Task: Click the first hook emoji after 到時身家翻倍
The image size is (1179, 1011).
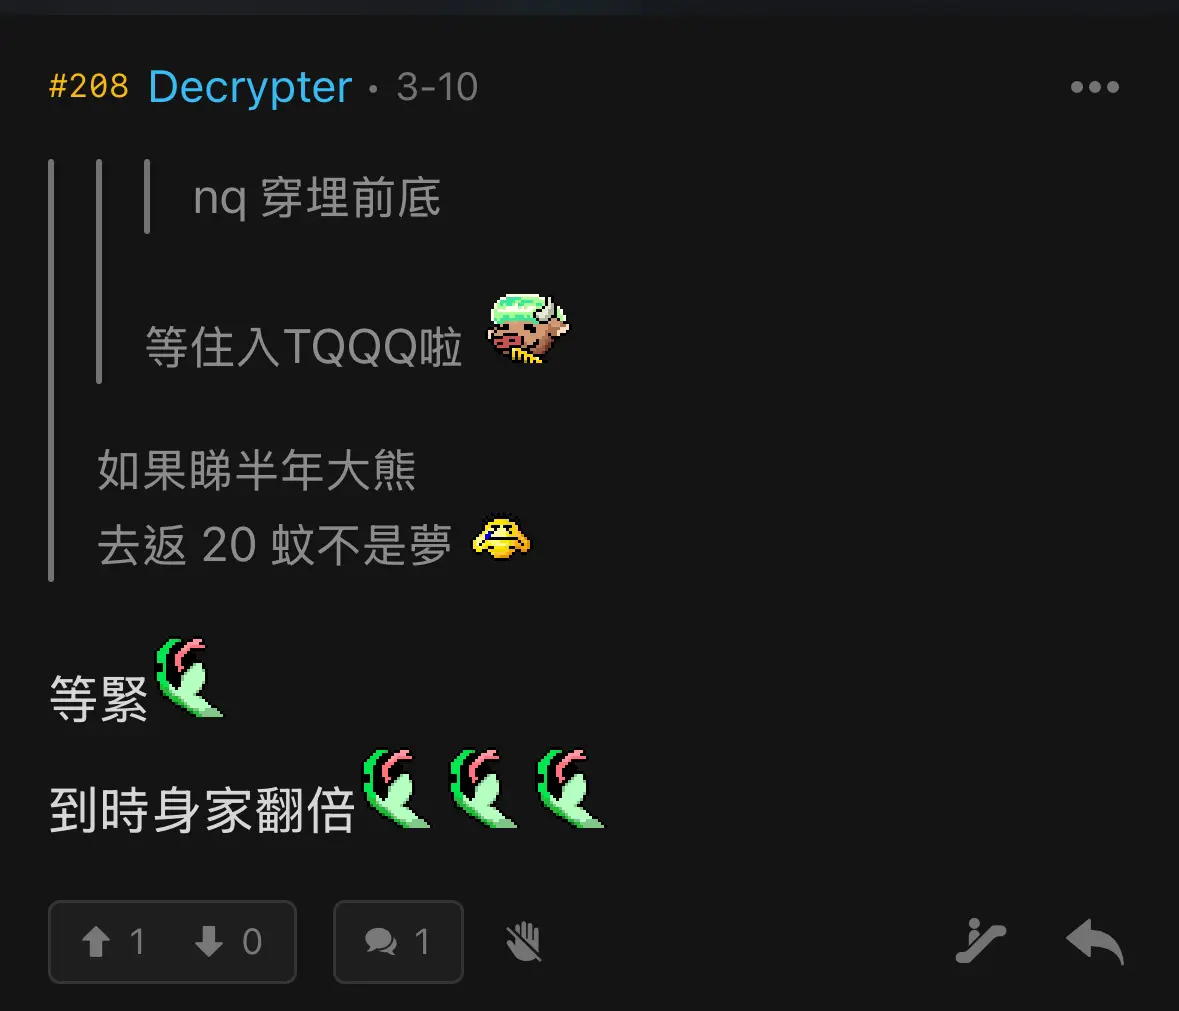Action: click(396, 789)
